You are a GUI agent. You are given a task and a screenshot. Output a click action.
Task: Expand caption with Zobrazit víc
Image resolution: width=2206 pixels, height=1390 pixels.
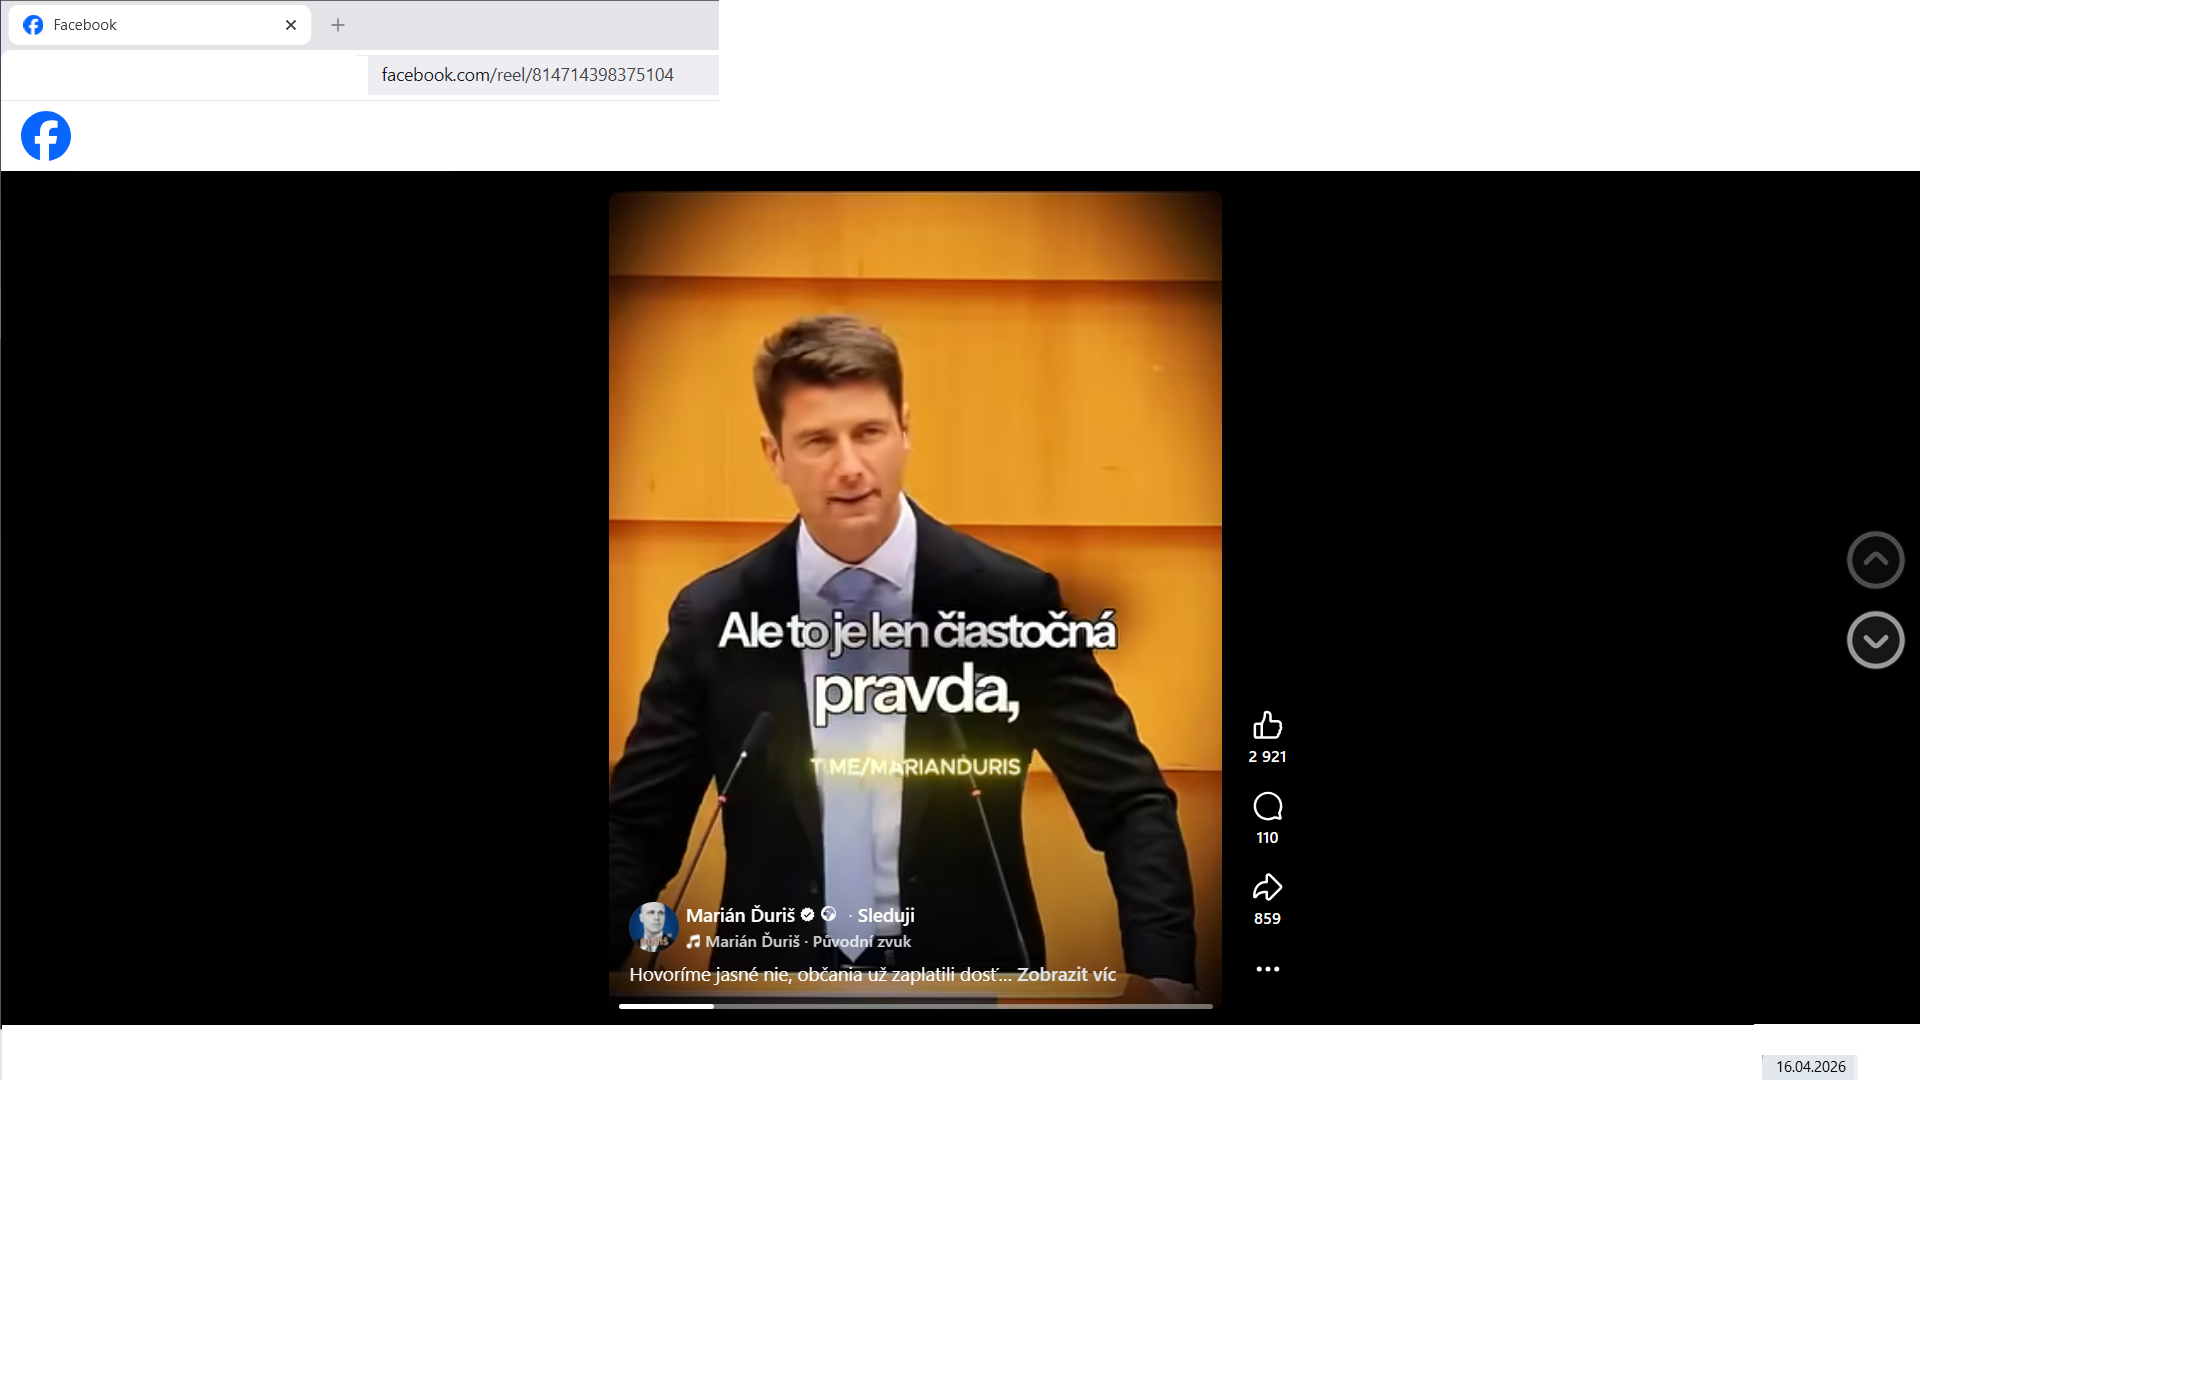coord(1066,975)
